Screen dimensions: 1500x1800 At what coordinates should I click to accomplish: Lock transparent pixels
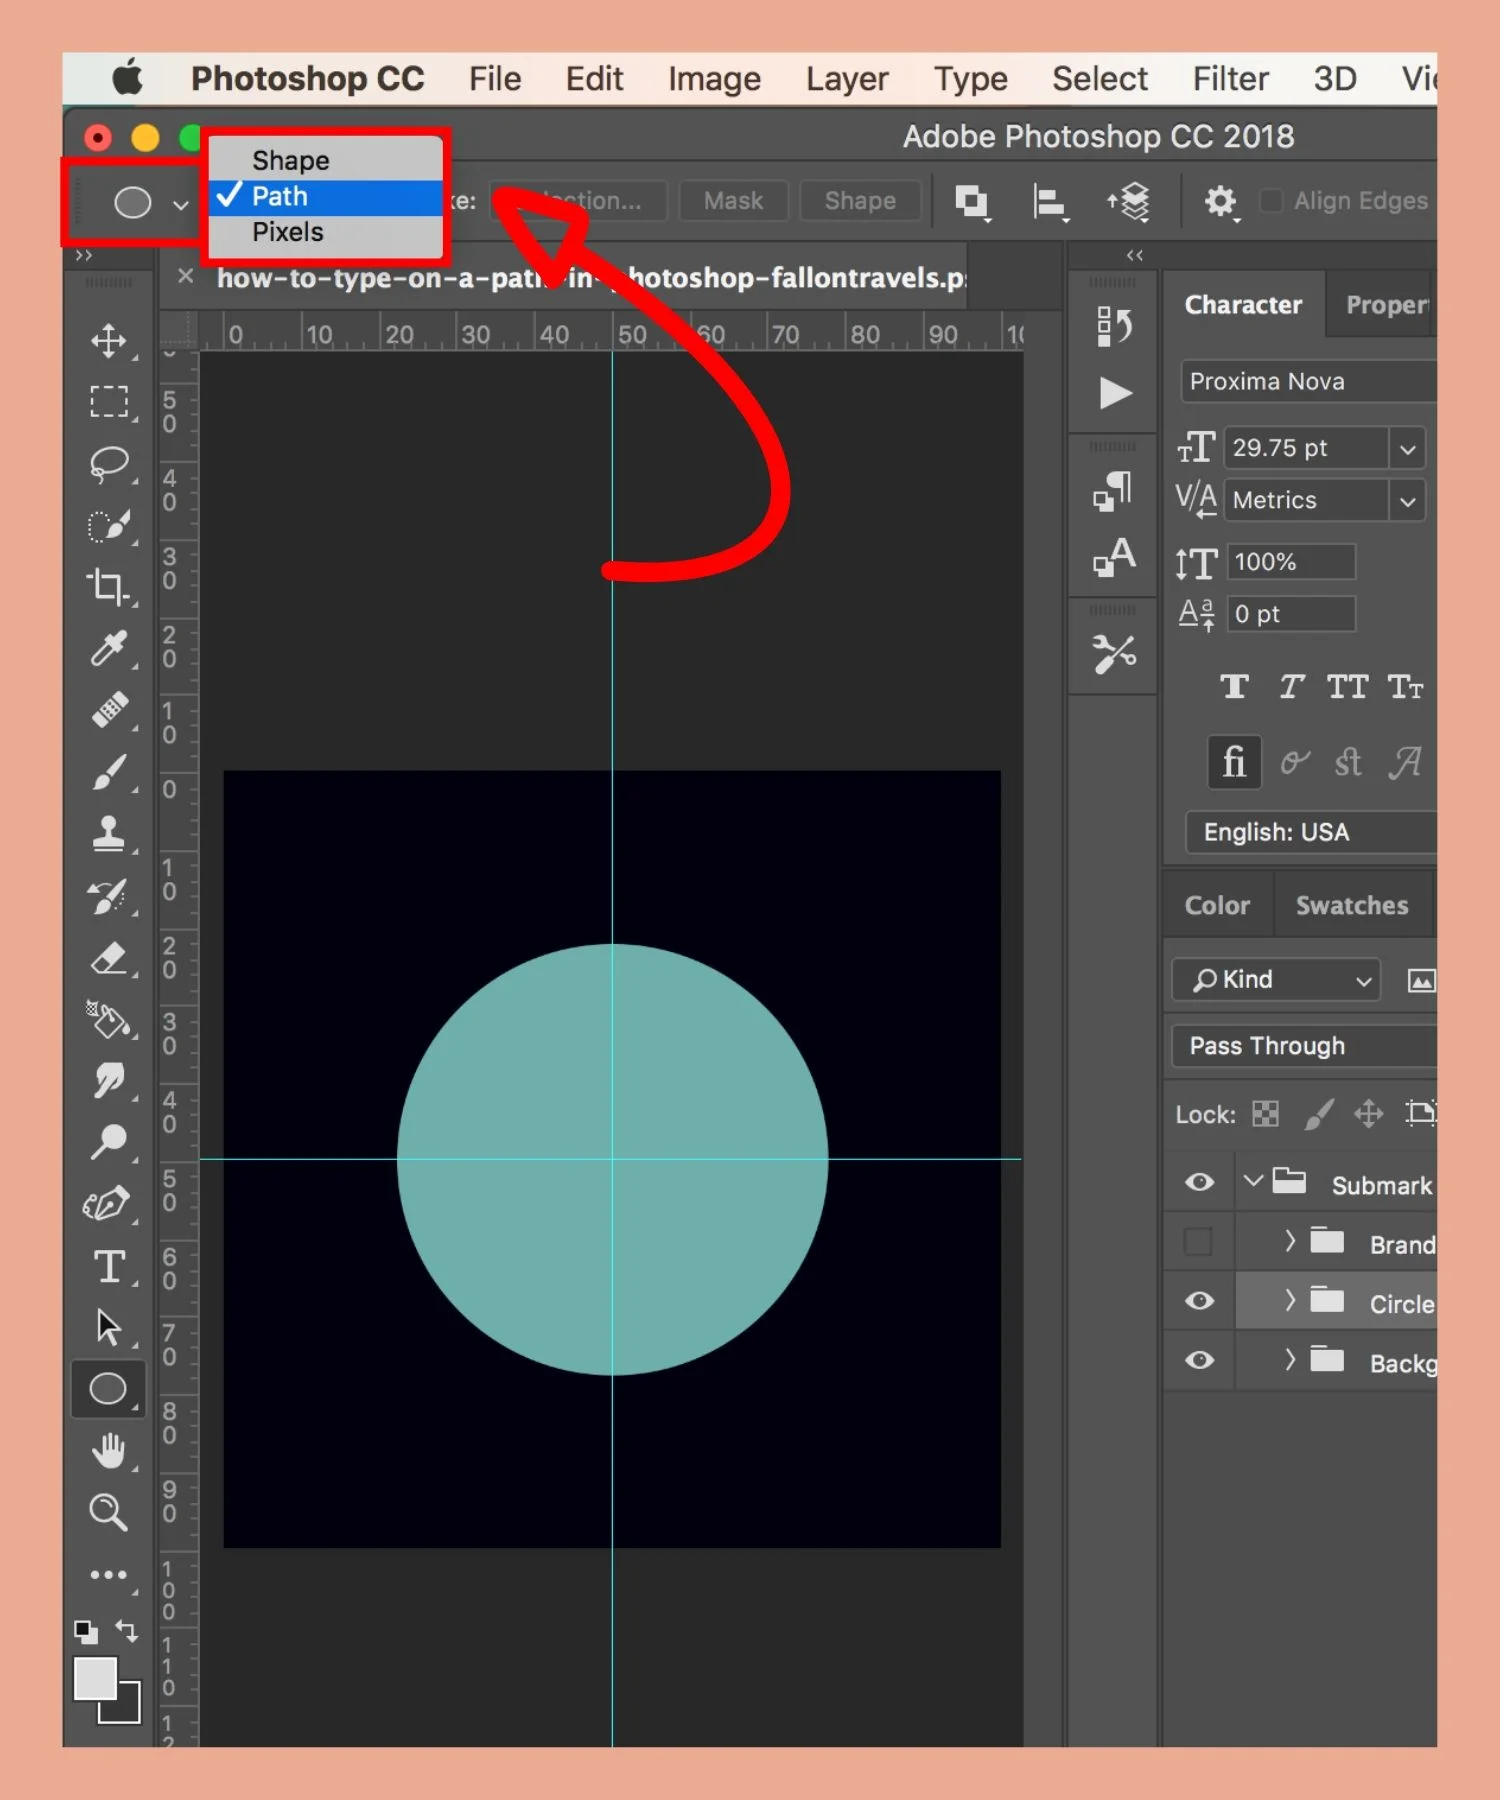point(1266,1114)
